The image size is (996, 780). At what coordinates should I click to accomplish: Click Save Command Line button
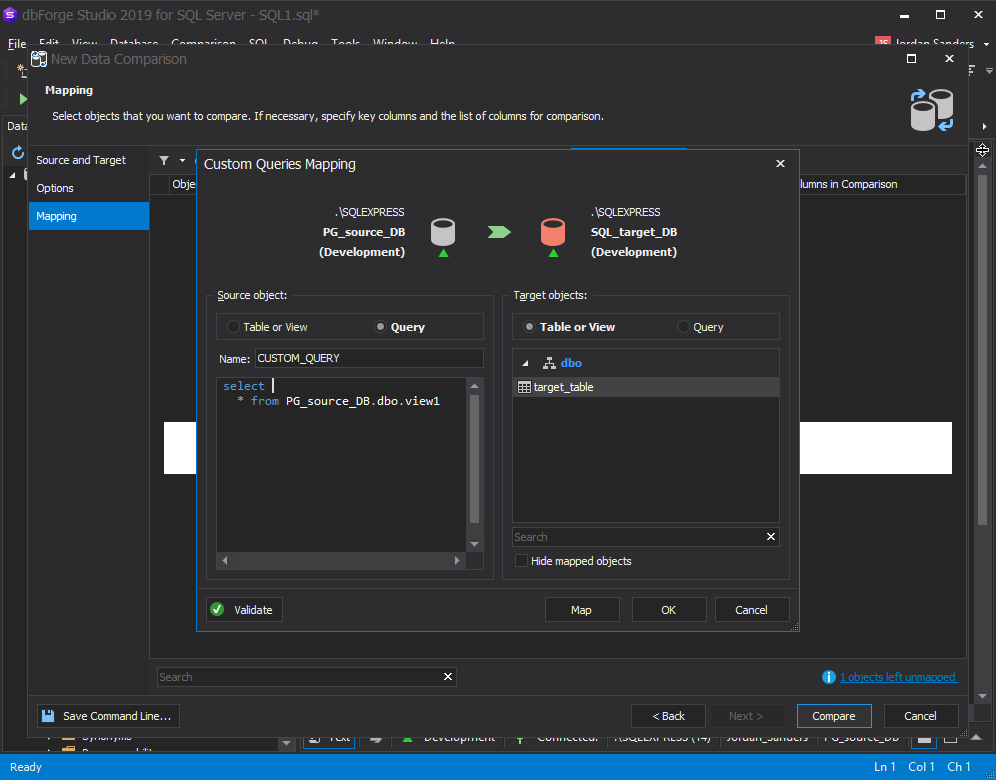click(109, 716)
